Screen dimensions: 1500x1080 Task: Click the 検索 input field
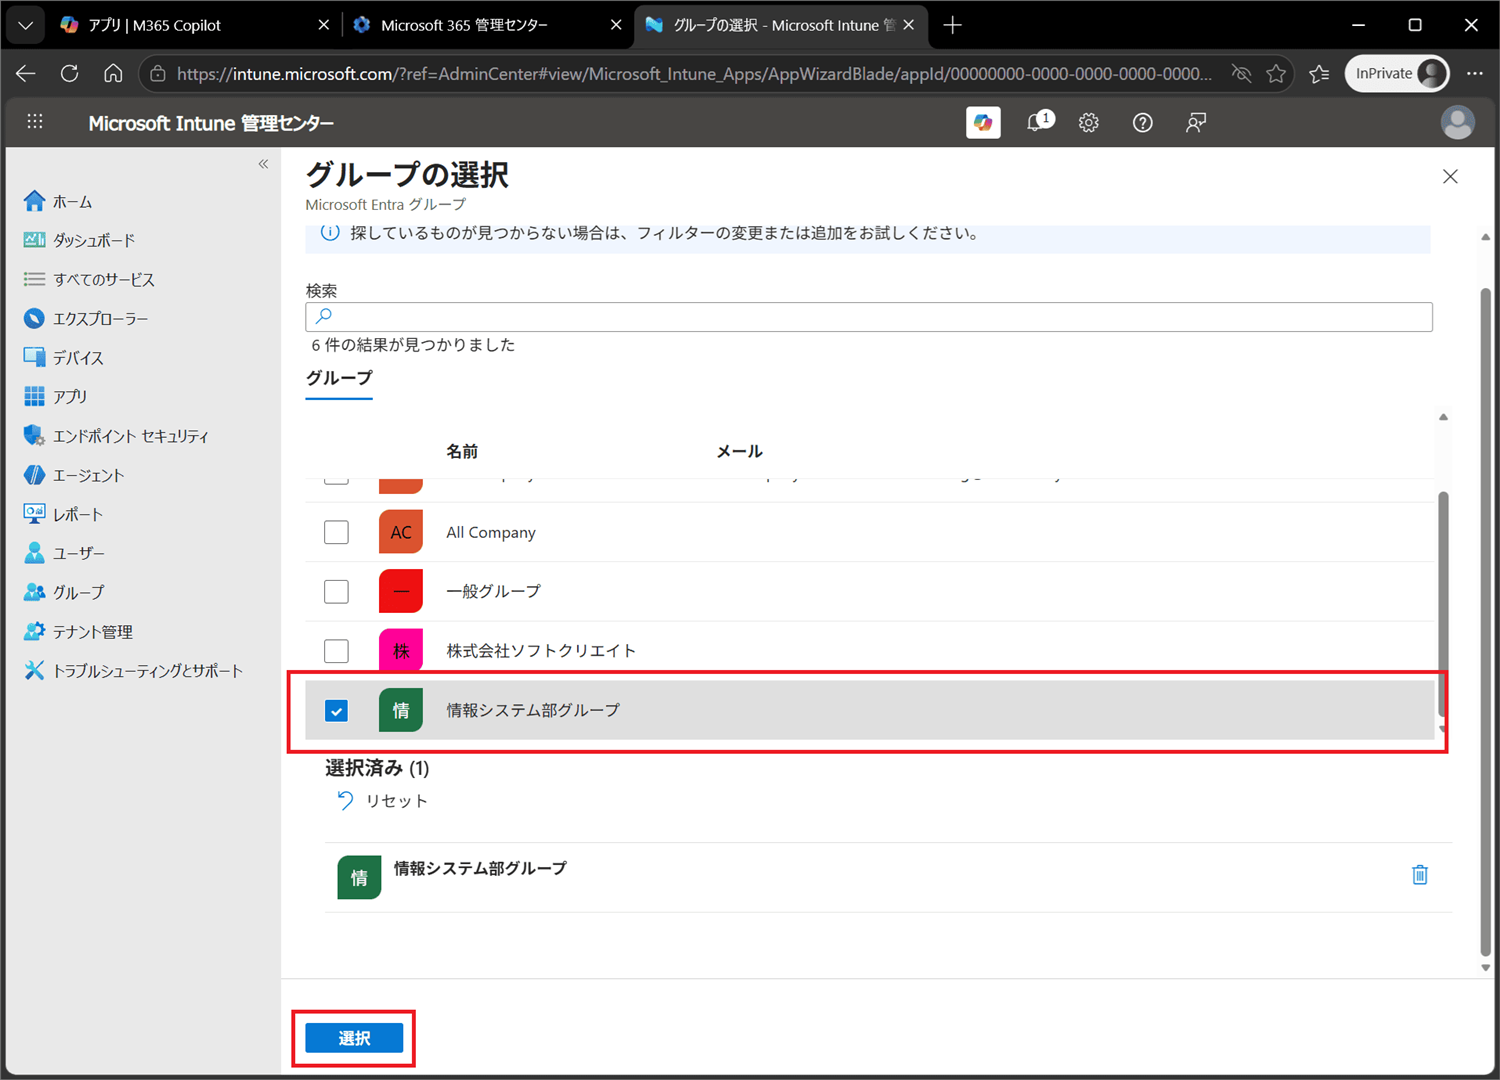(x=868, y=317)
